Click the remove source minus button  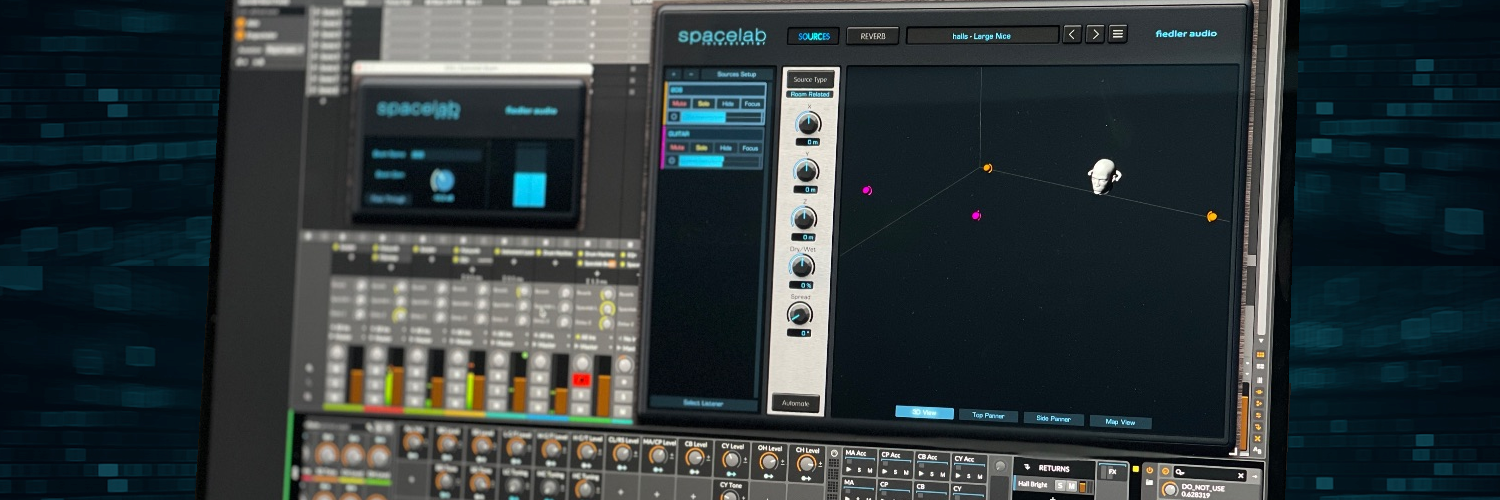point(690,74)
